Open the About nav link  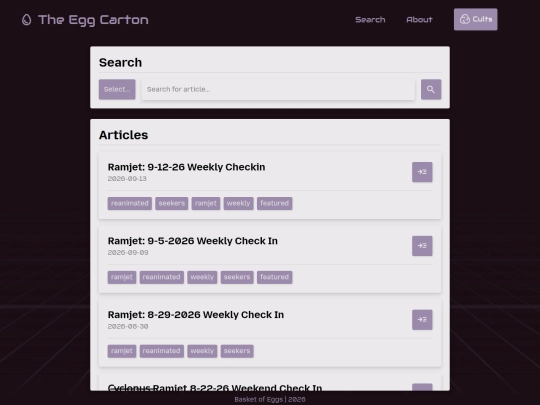(x=419, y=20)
